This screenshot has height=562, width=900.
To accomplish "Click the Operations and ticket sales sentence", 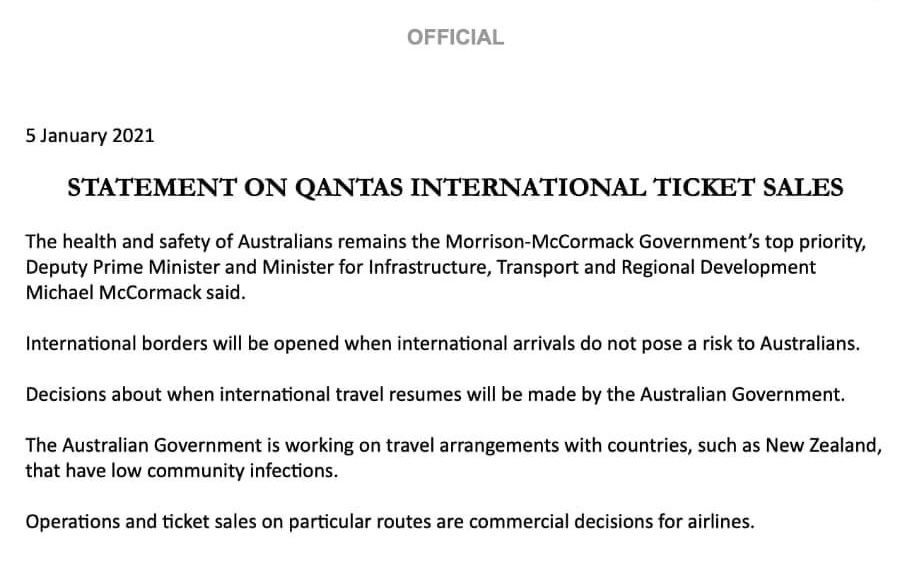I will click(390, 520).
